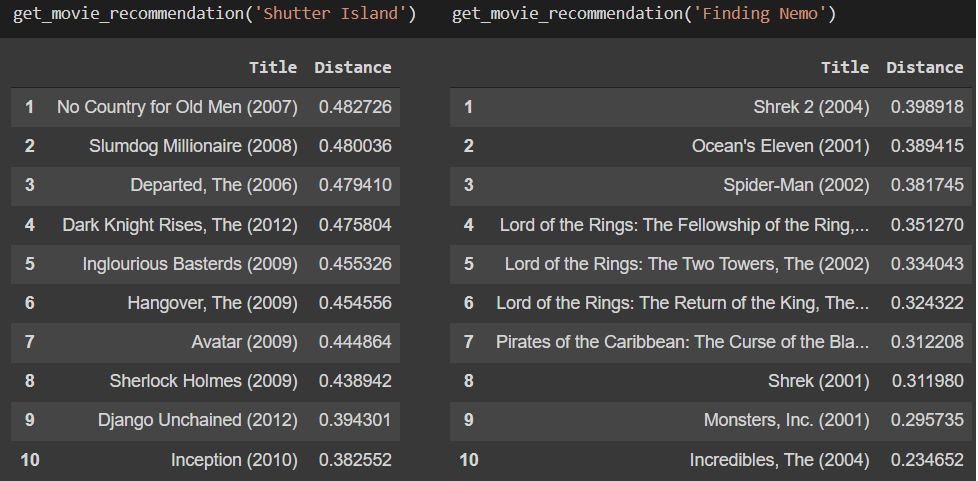Click Shrek (2001) title cell
Screen dimensions: 978x481
coord(819,381)
